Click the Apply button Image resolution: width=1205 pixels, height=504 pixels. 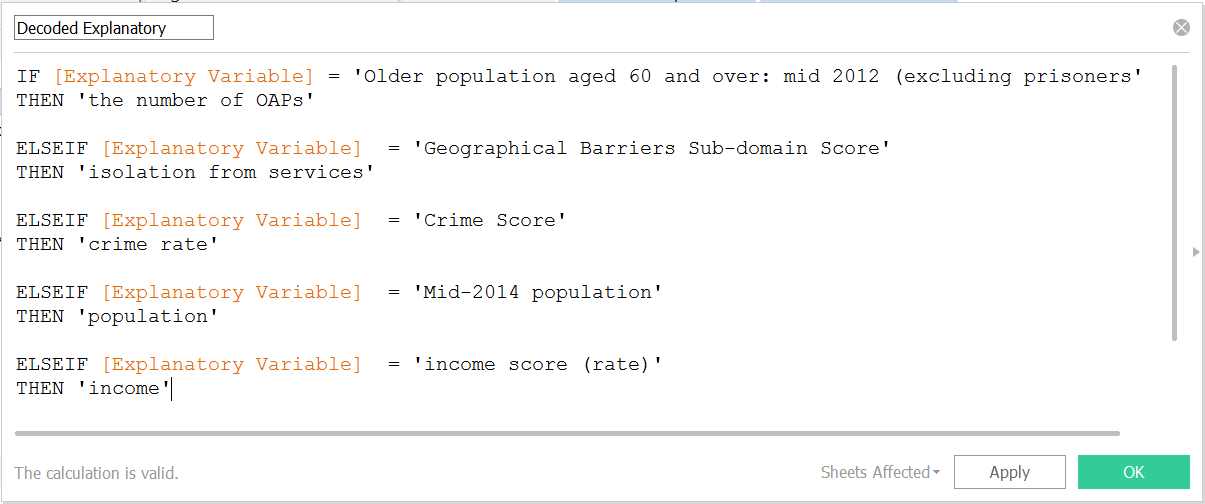tap(1009, 472)
